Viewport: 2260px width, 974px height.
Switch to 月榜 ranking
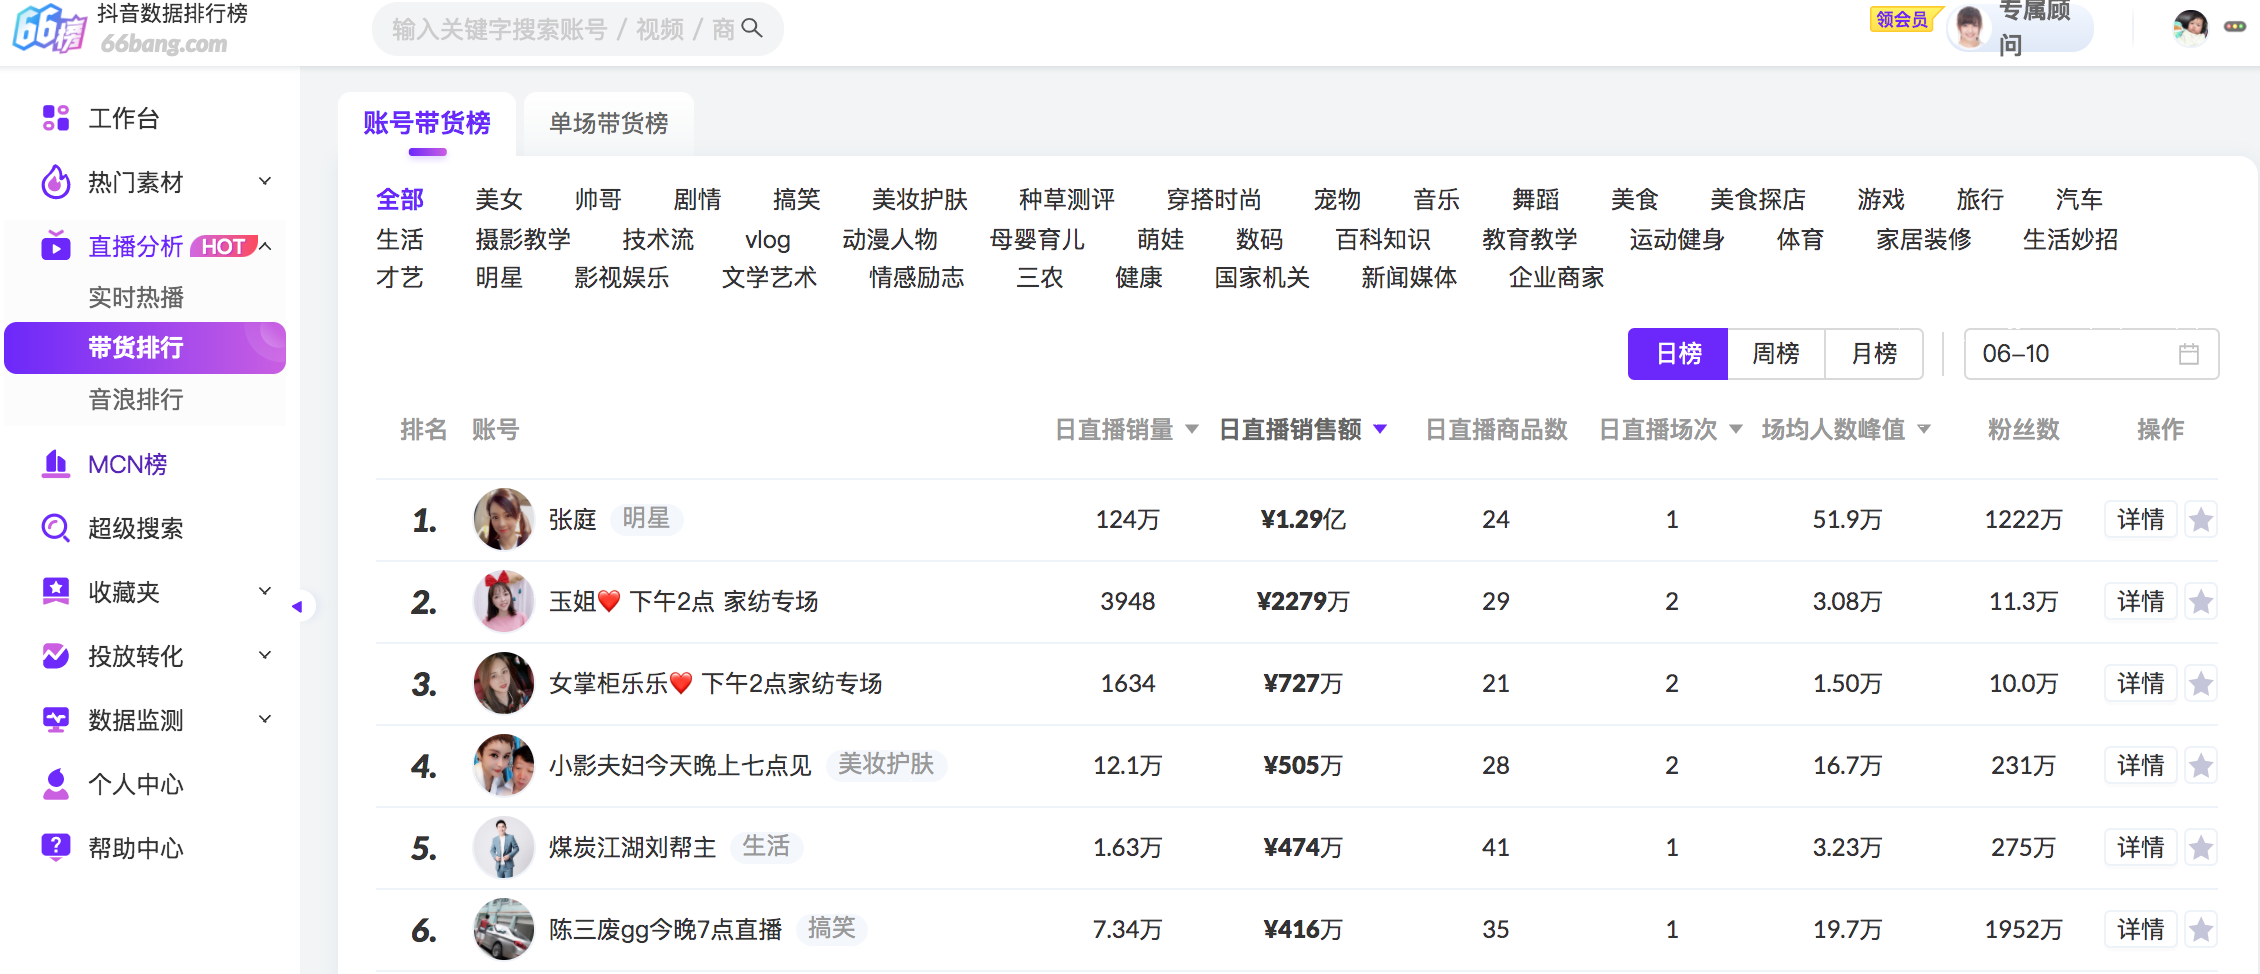click(1874, 354)
